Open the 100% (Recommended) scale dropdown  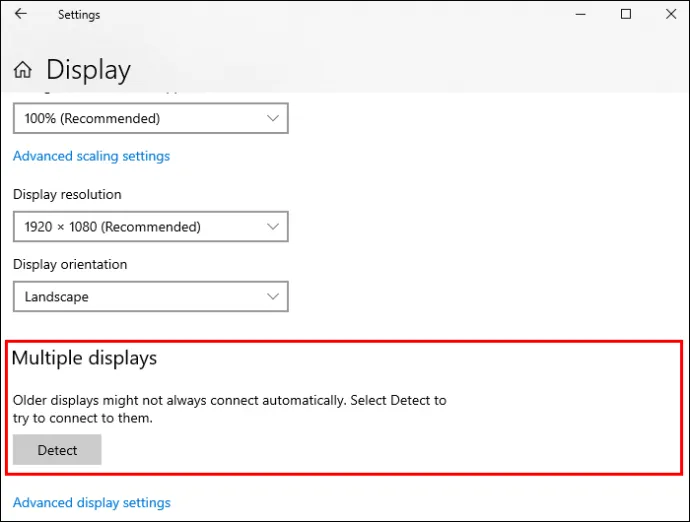click(x=150, y=119)
